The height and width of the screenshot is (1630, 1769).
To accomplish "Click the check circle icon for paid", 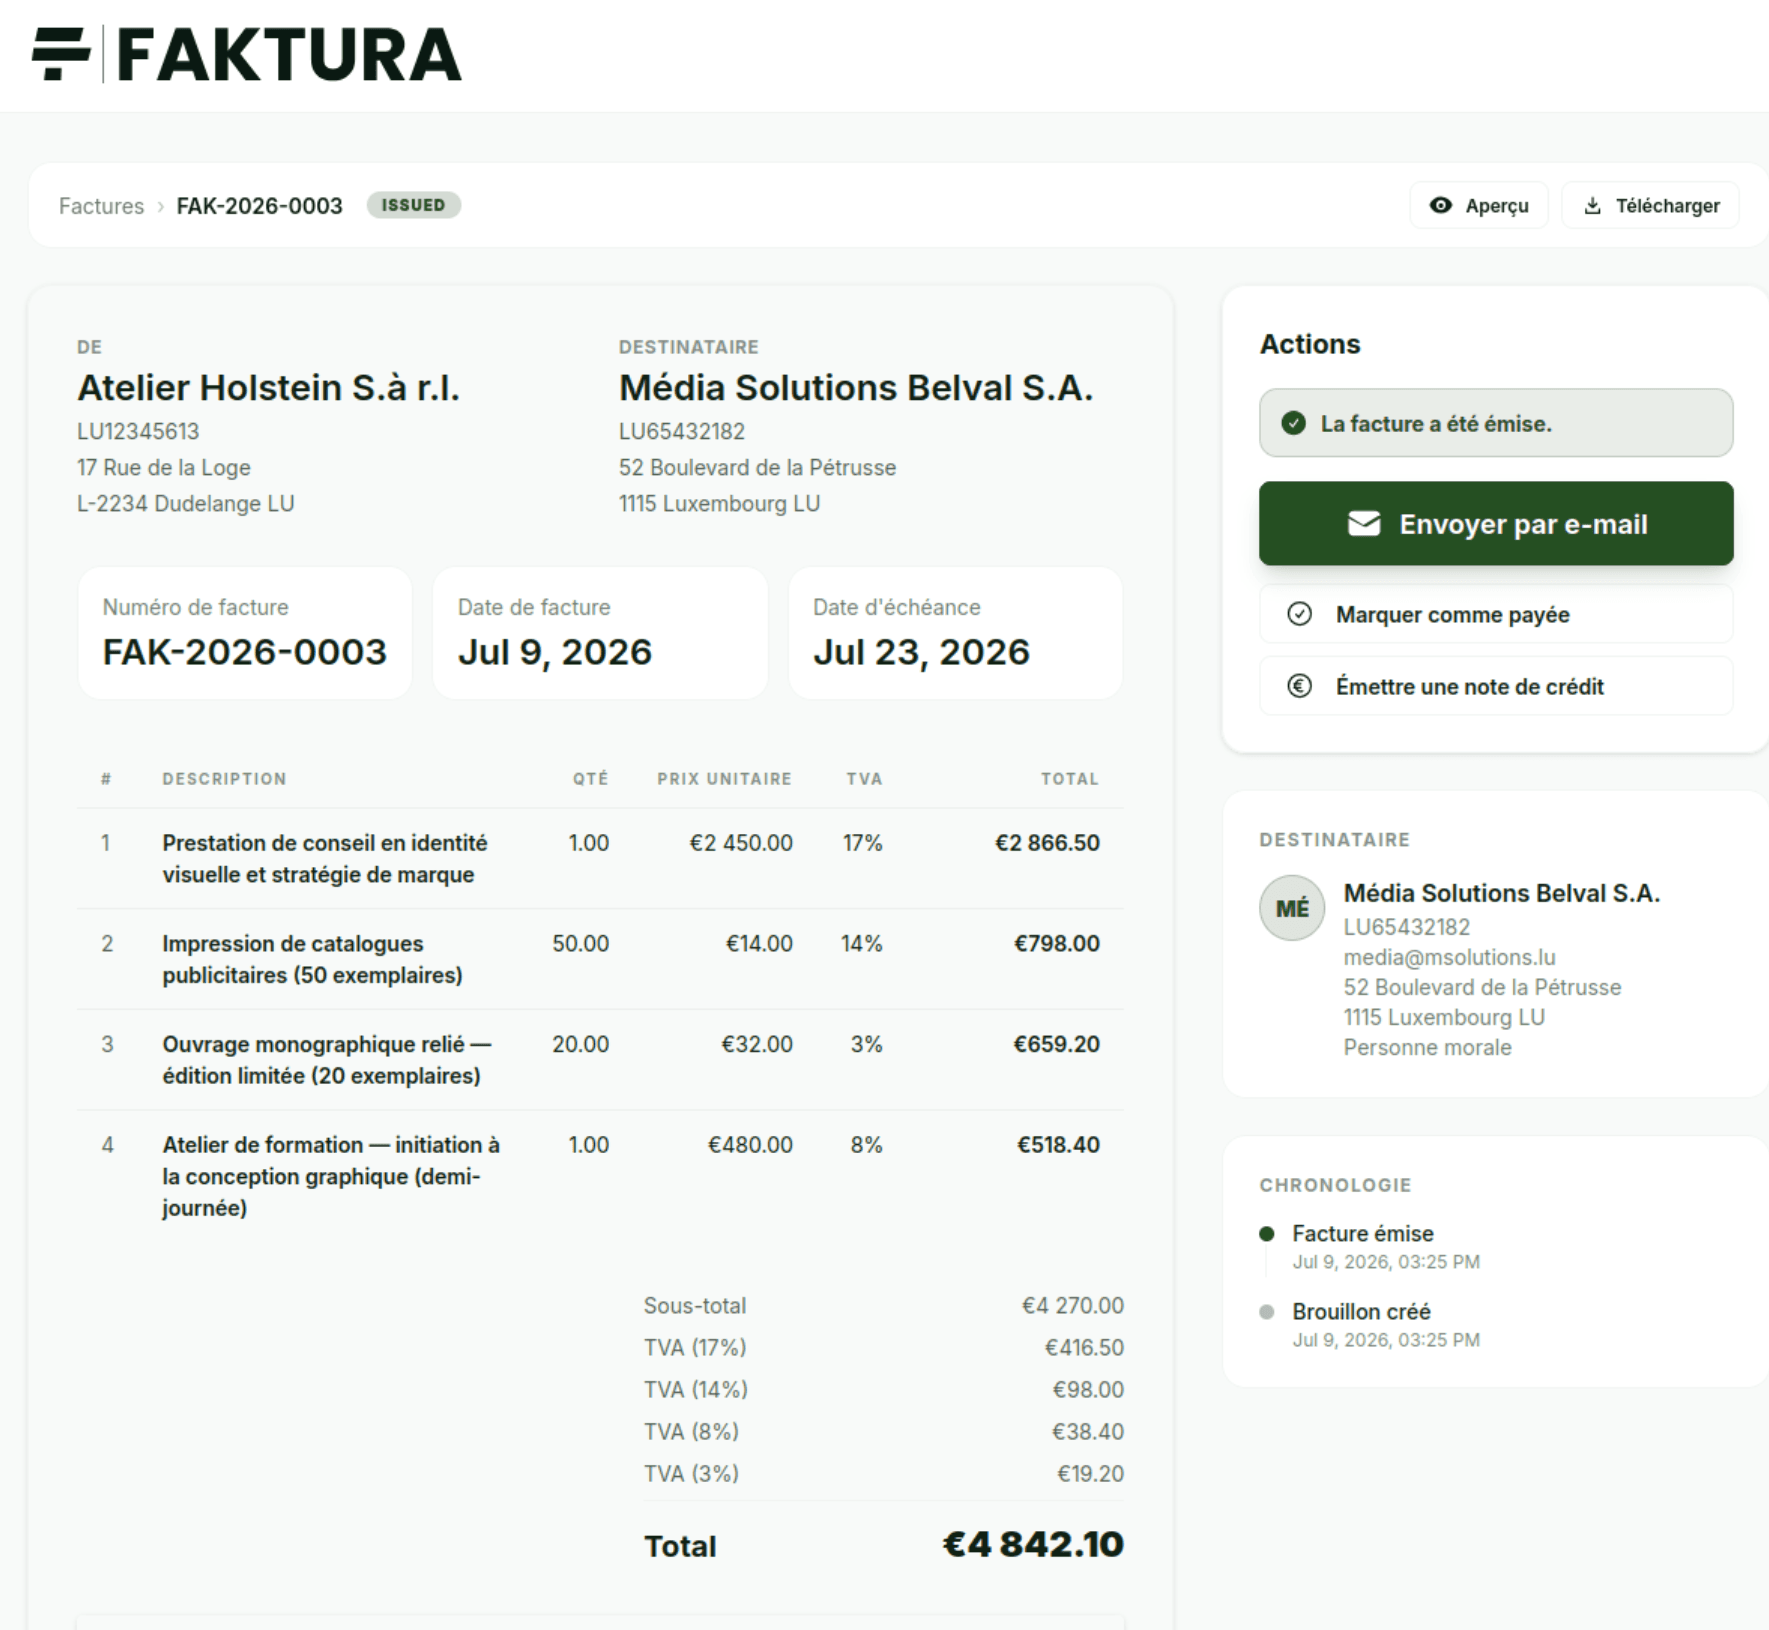I will (x=1299, y=614).
